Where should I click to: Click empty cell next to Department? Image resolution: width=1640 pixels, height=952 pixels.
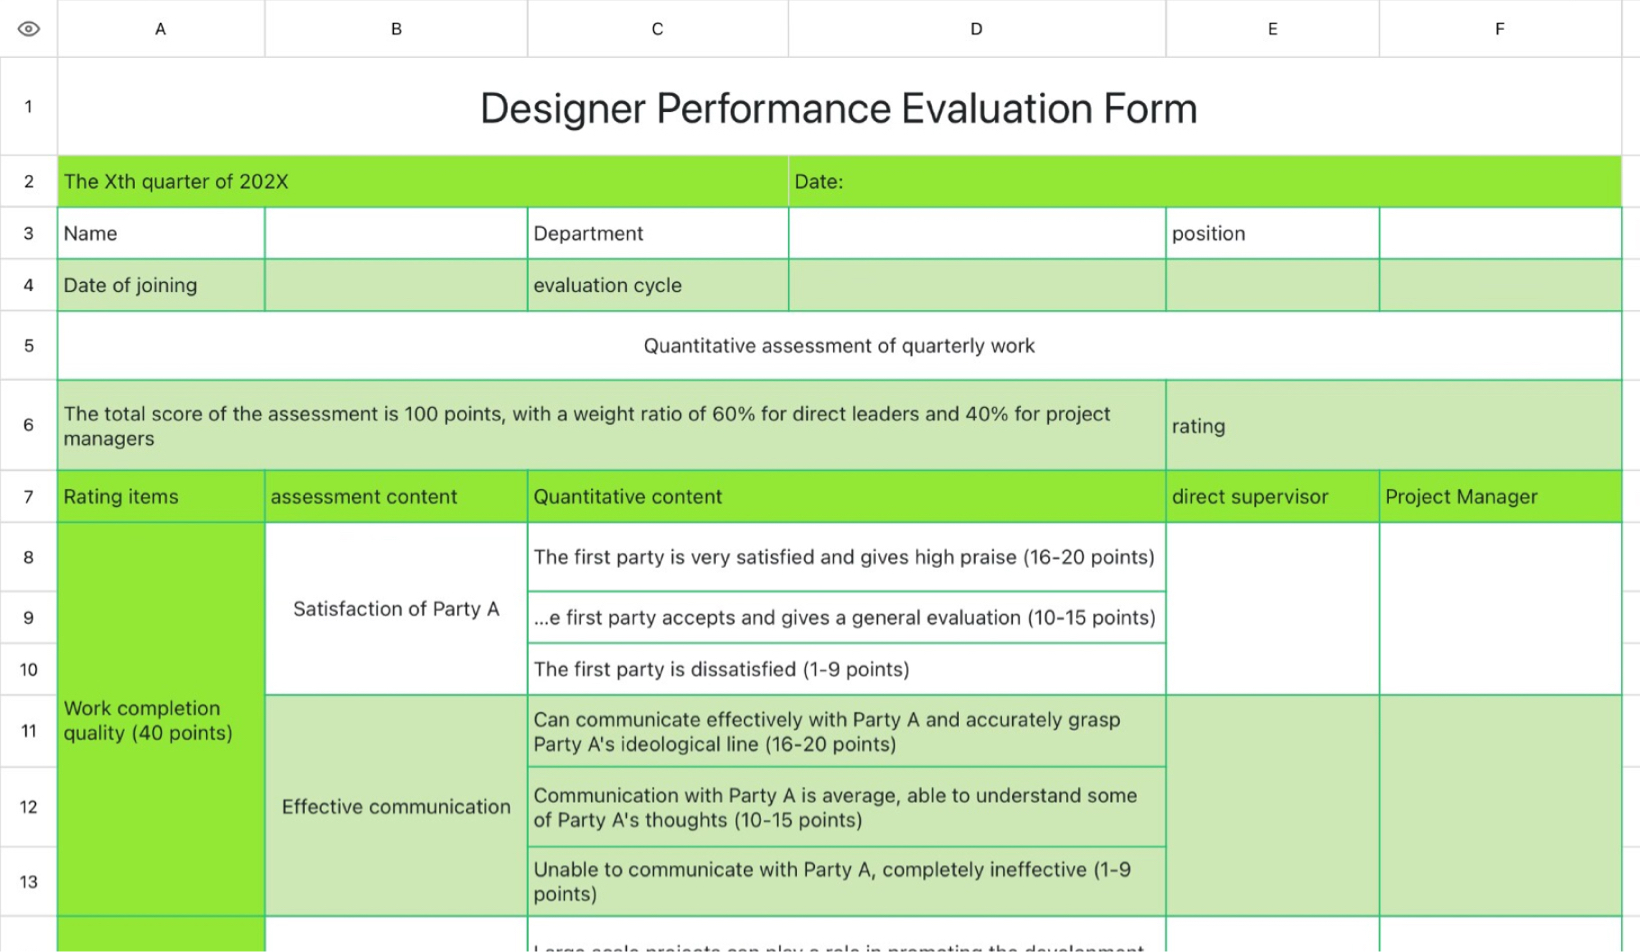point(977,233)
